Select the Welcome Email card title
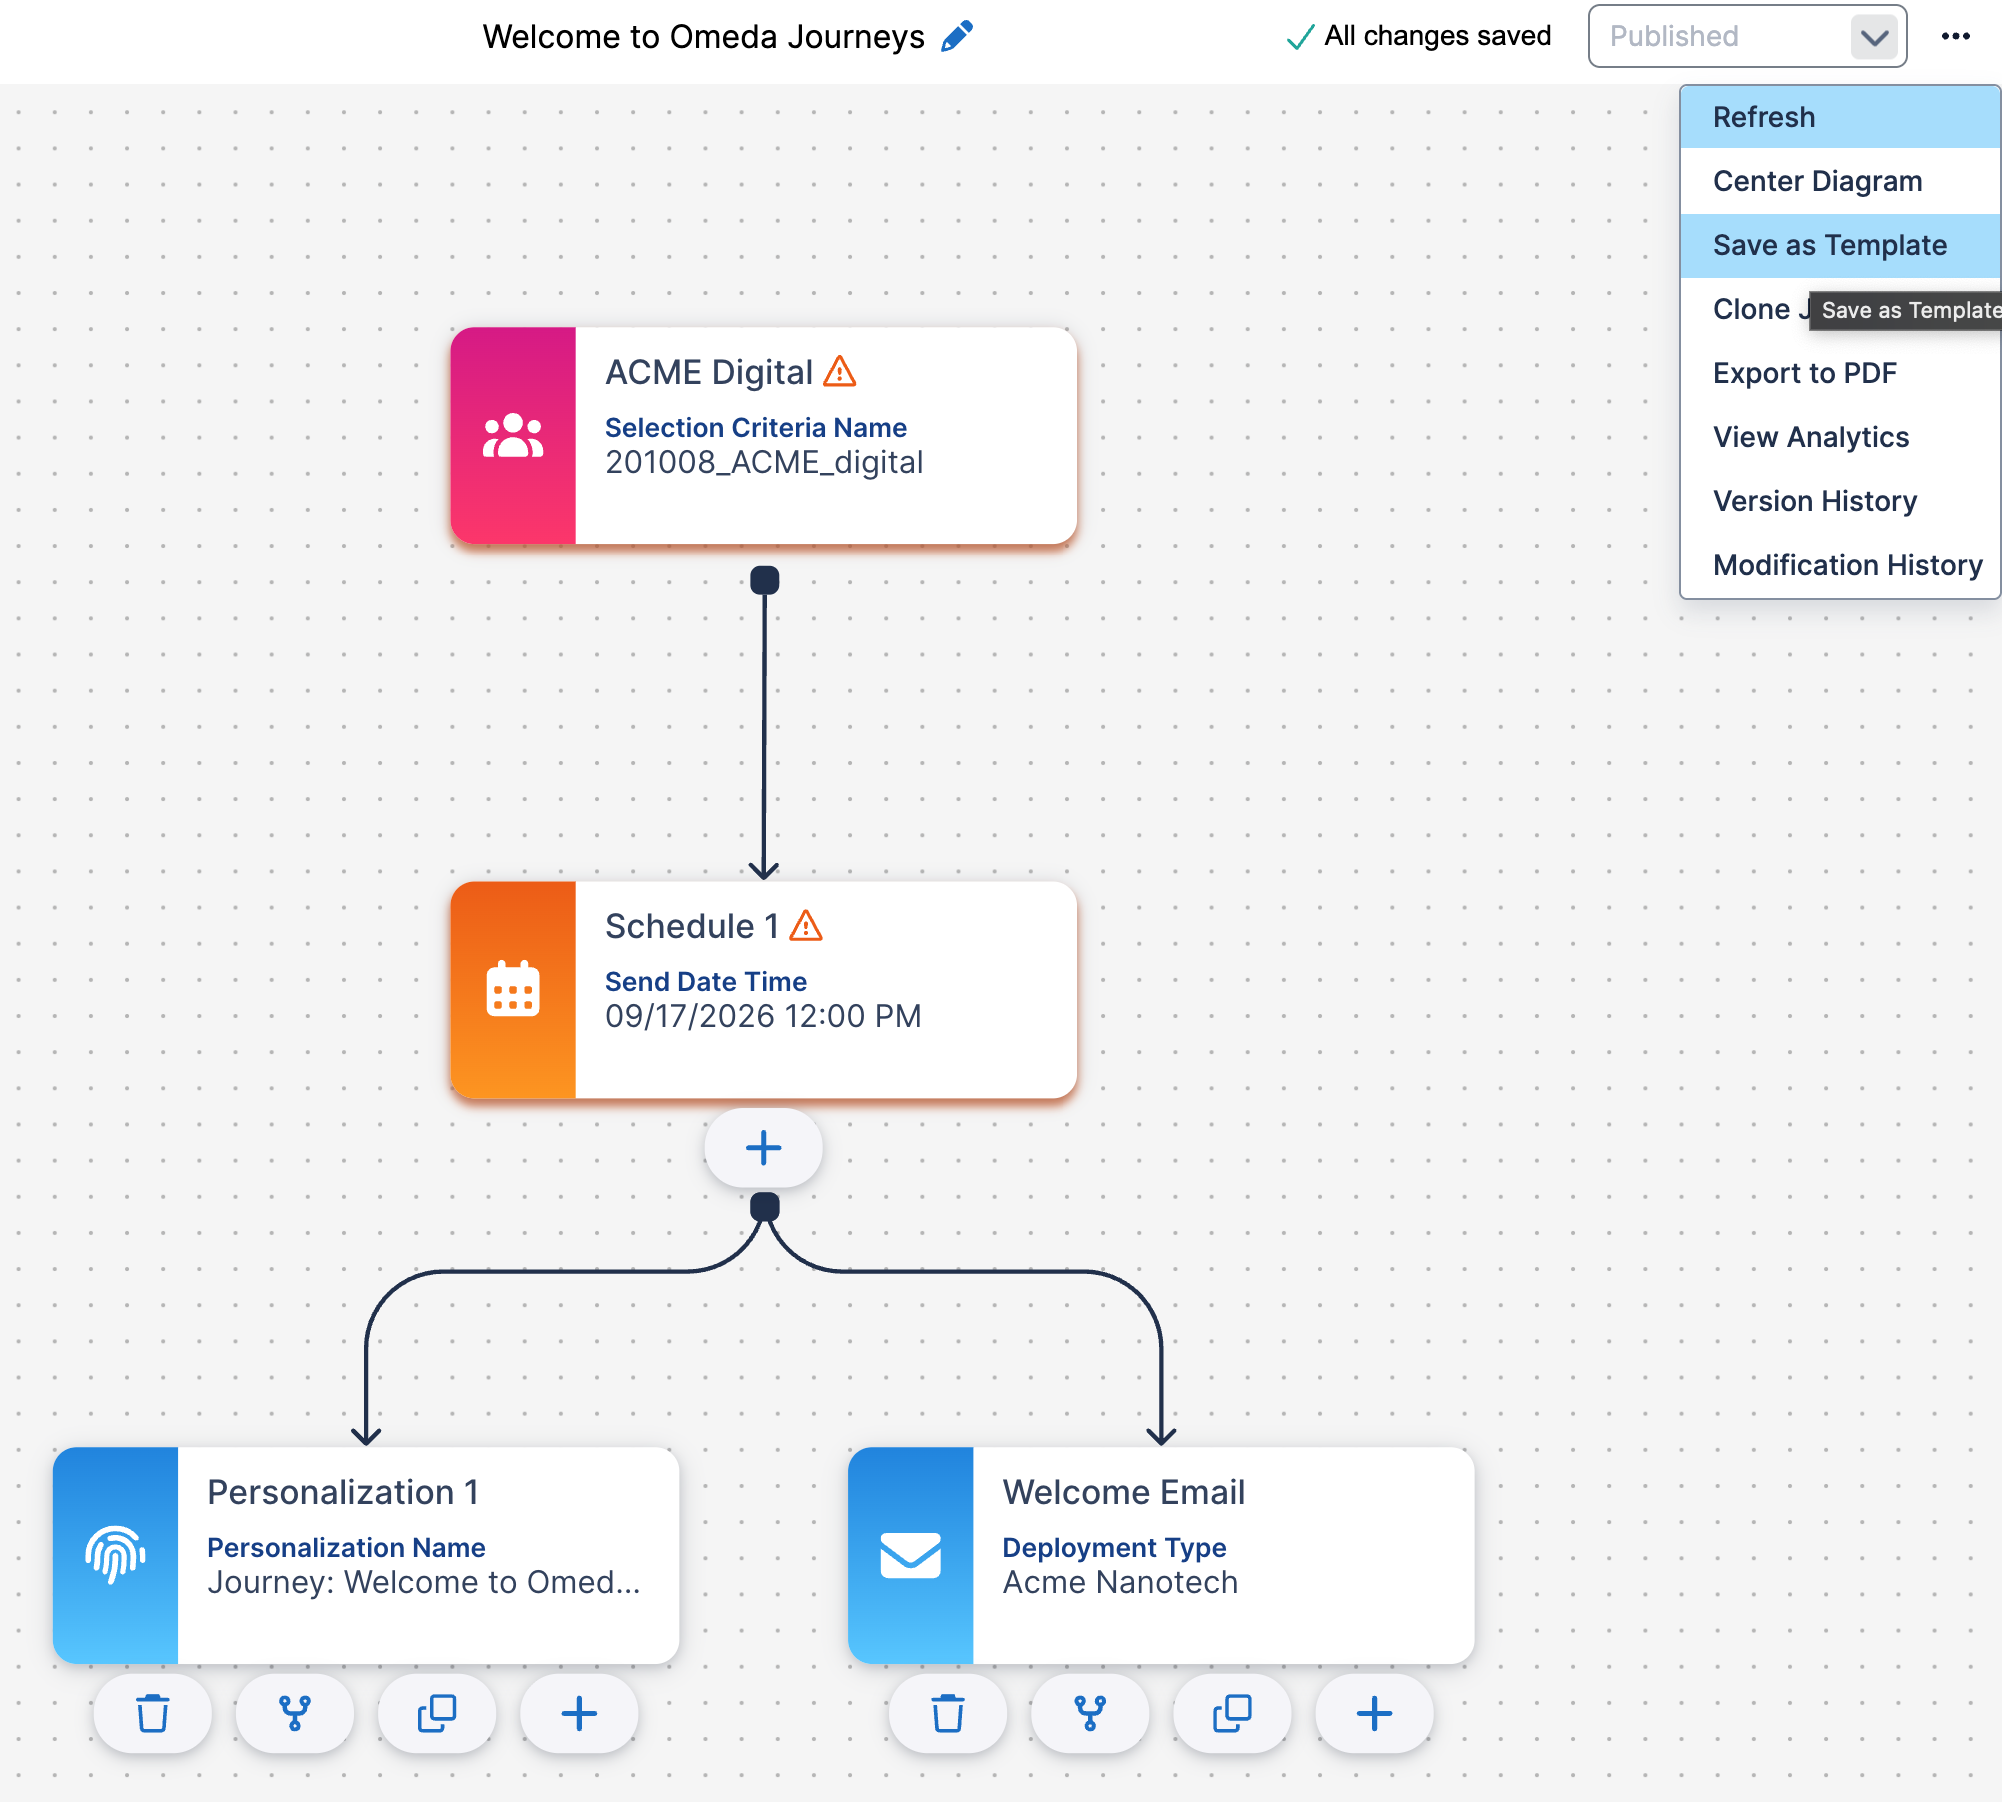This screenshot has height=1802, width=2002. pos(1124,1492)
